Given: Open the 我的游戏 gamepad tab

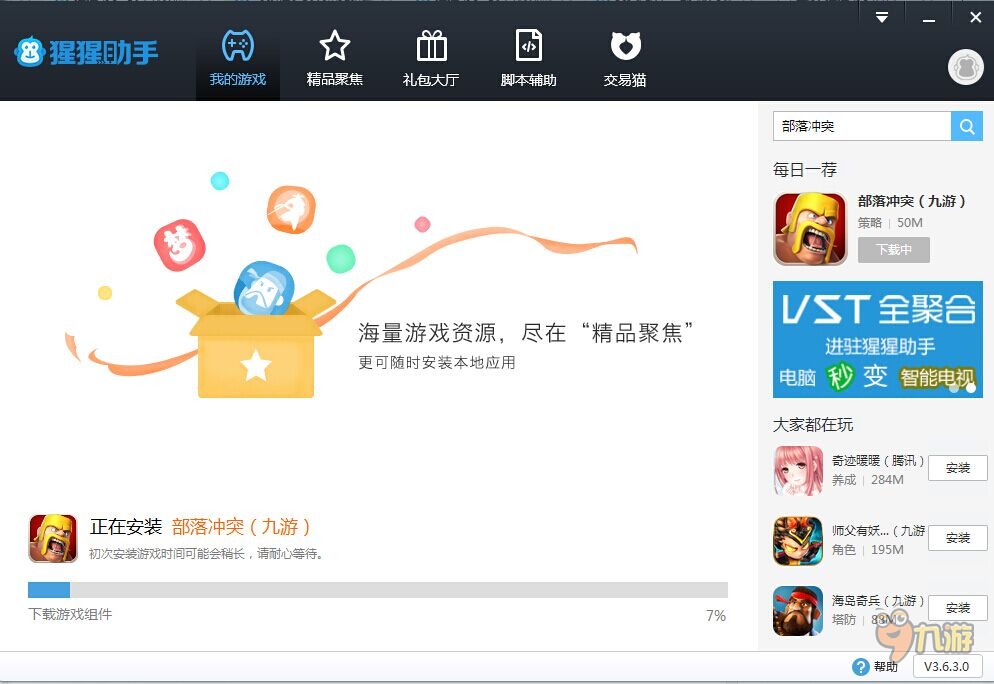Looking at the screenshot, I should pos(237,58).
